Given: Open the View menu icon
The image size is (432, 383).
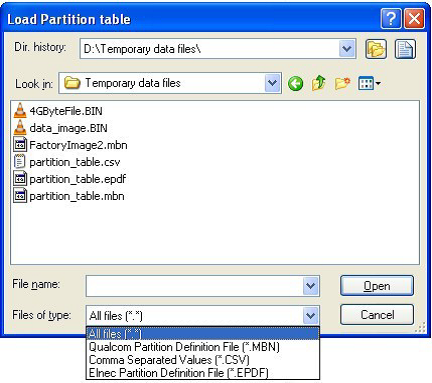Looking at the screenshot, I should tap(369, 83).
